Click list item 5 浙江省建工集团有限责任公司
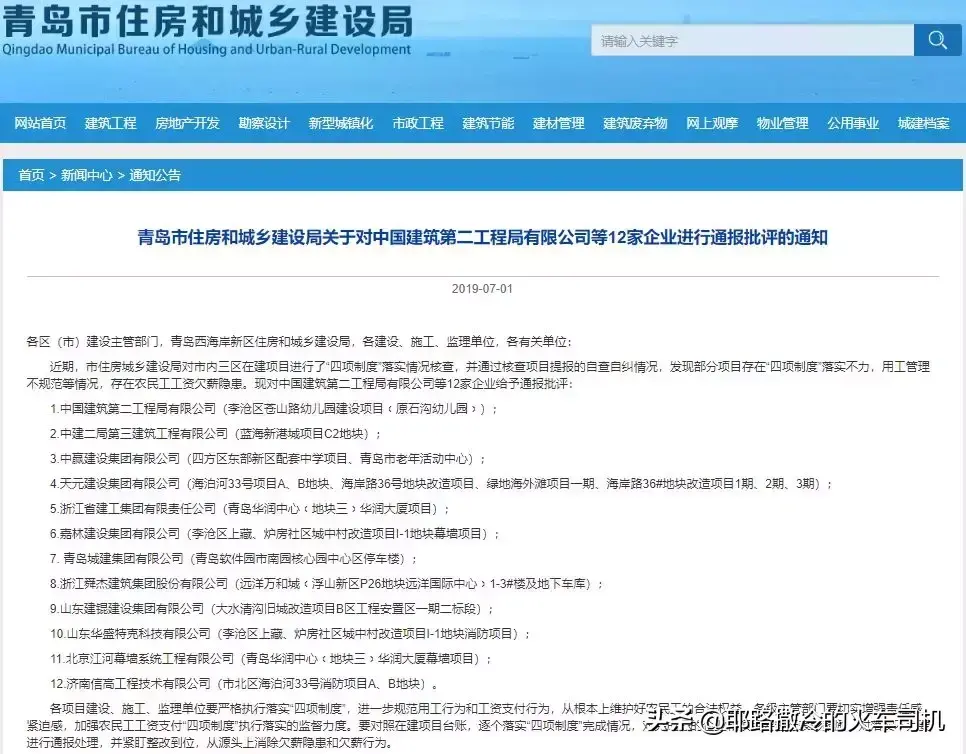 point(250,509)
